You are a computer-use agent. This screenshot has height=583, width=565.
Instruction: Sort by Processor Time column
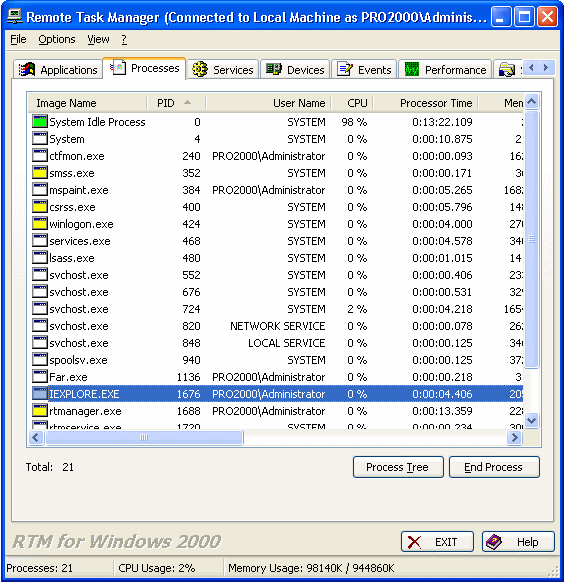point(426,103)
